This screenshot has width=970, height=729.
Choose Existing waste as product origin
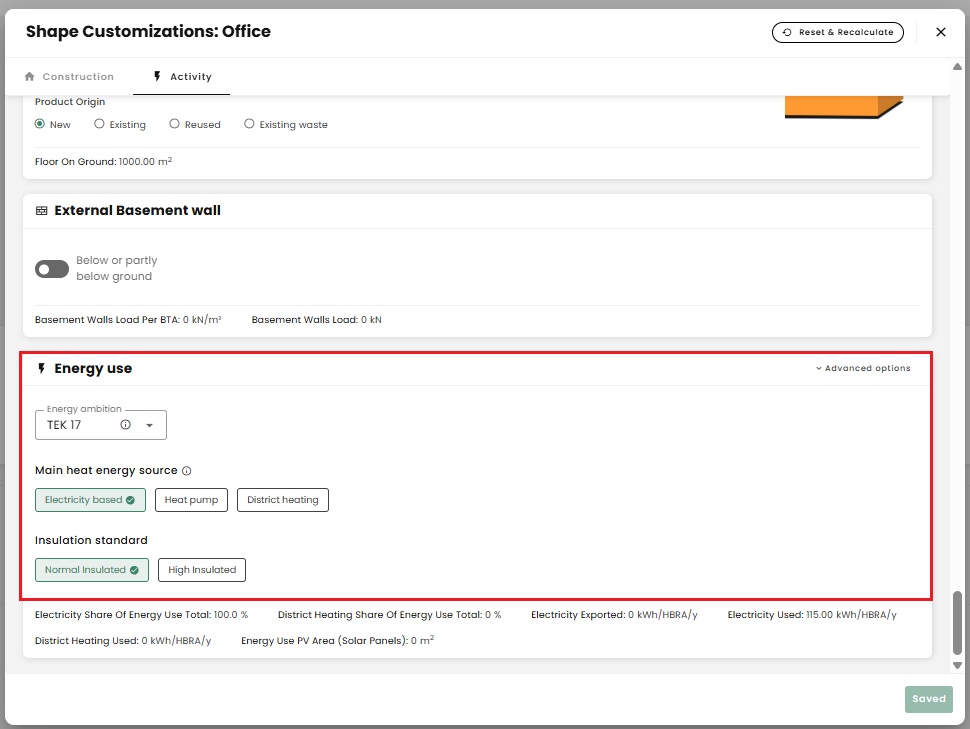click(x=249, y=125)
